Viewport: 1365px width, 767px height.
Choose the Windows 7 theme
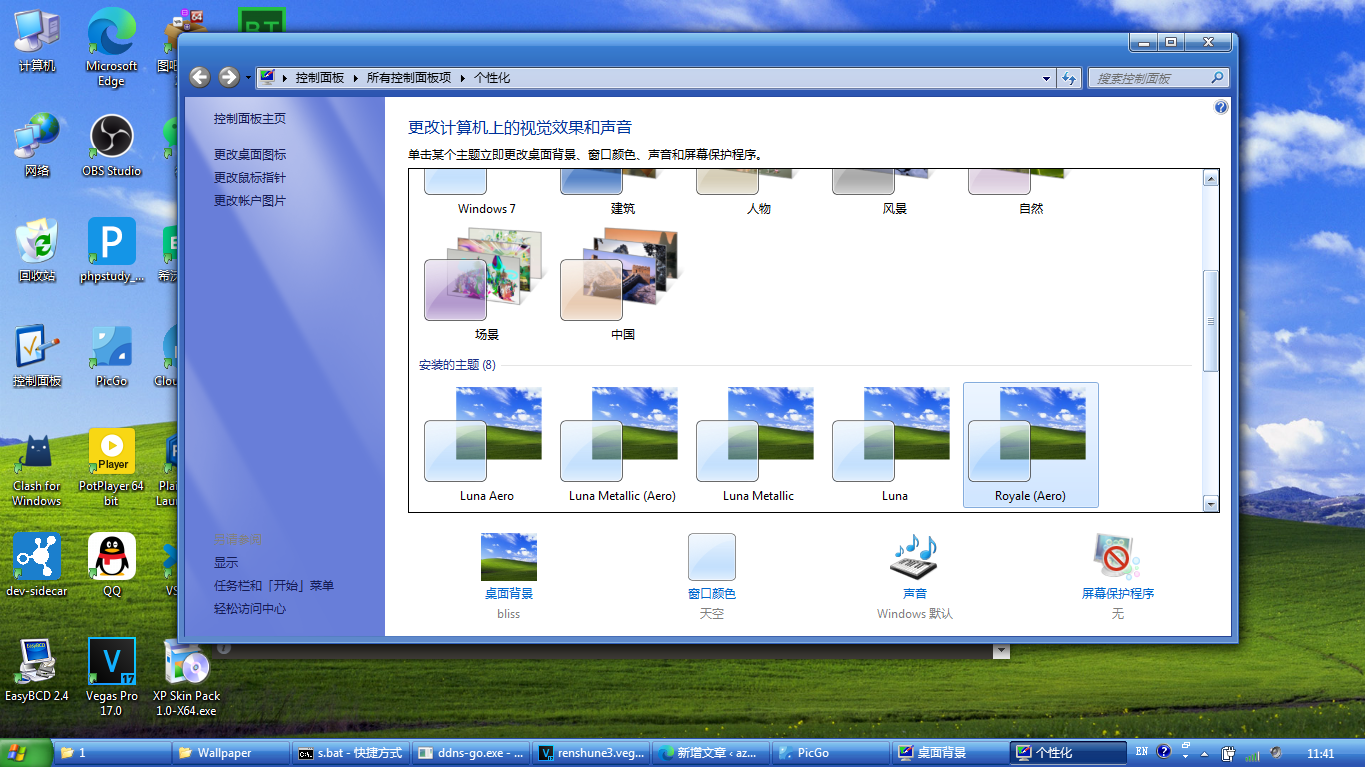pyautogui.click(x=486, y=194)
